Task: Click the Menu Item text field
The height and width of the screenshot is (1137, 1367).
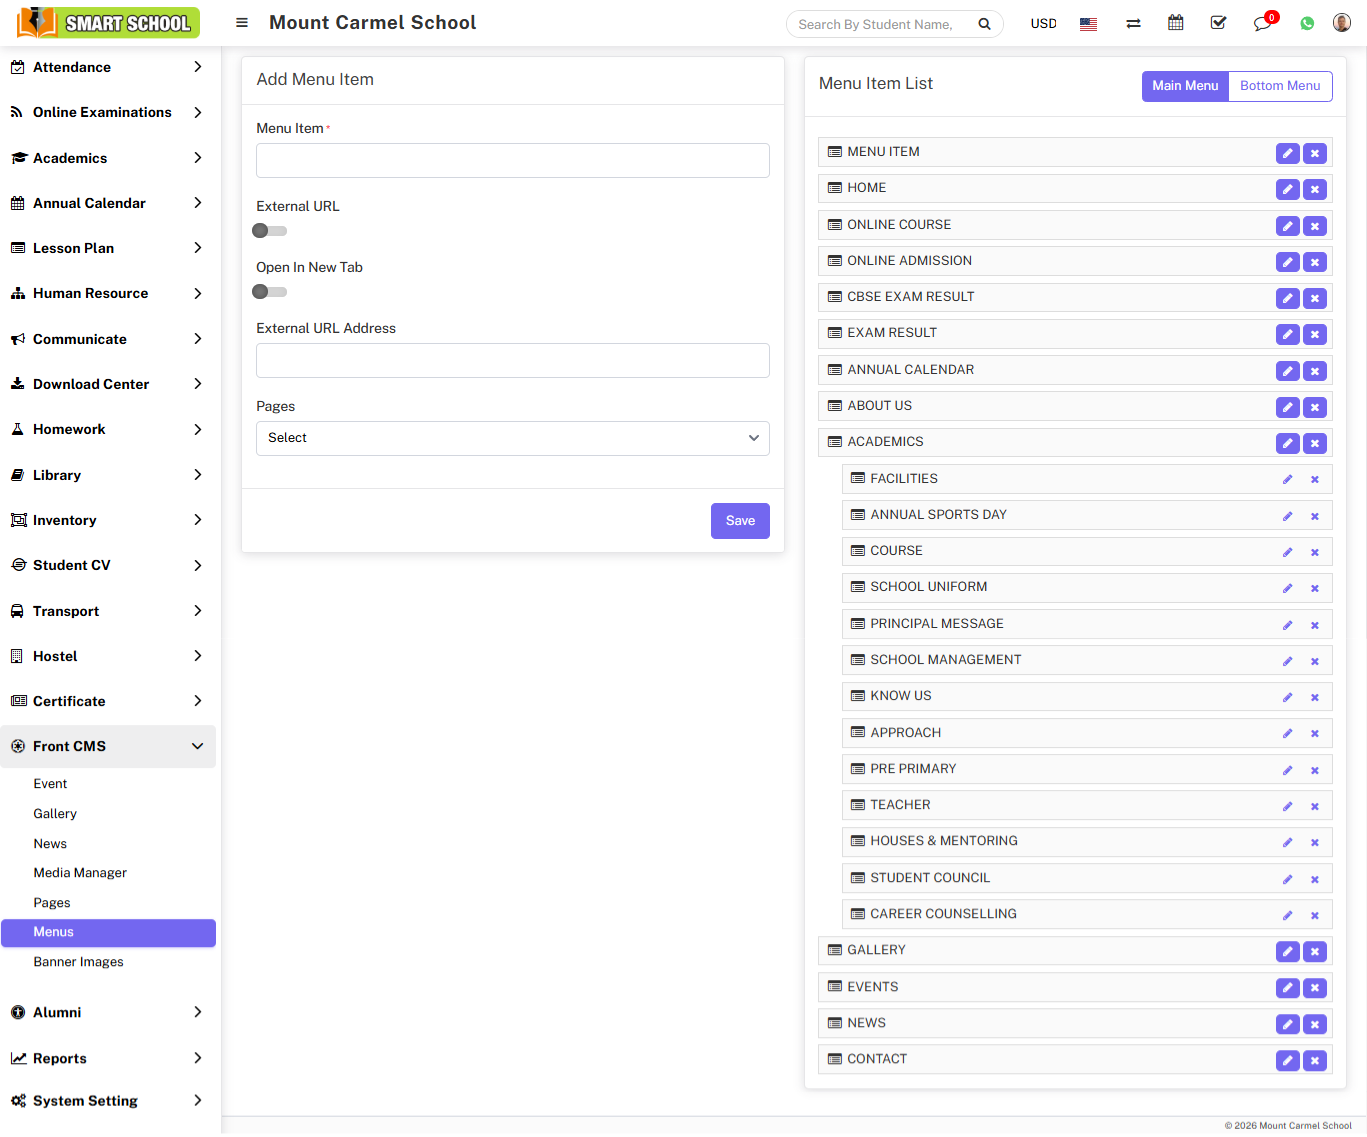Action: (x=512, y=160)
